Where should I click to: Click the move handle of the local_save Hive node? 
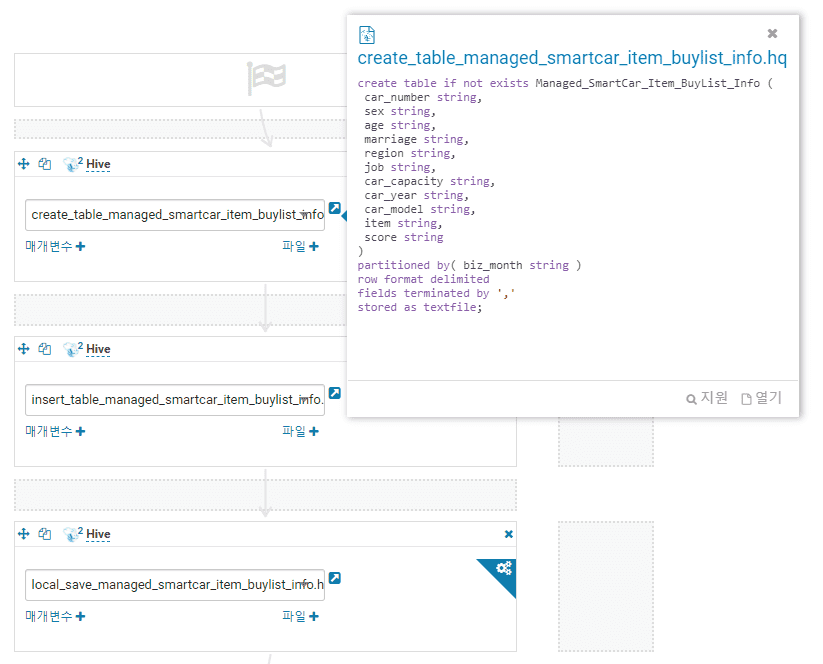[x=24, y=534]
